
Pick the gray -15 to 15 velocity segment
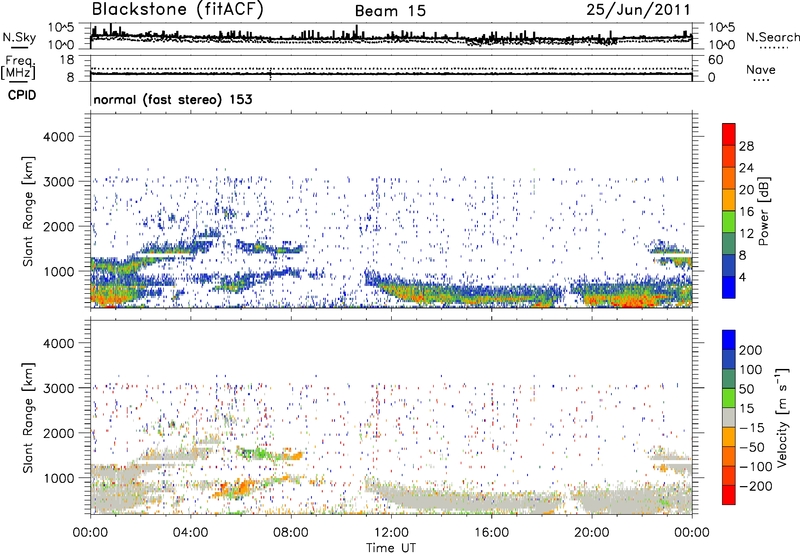[x=729, y=417]
